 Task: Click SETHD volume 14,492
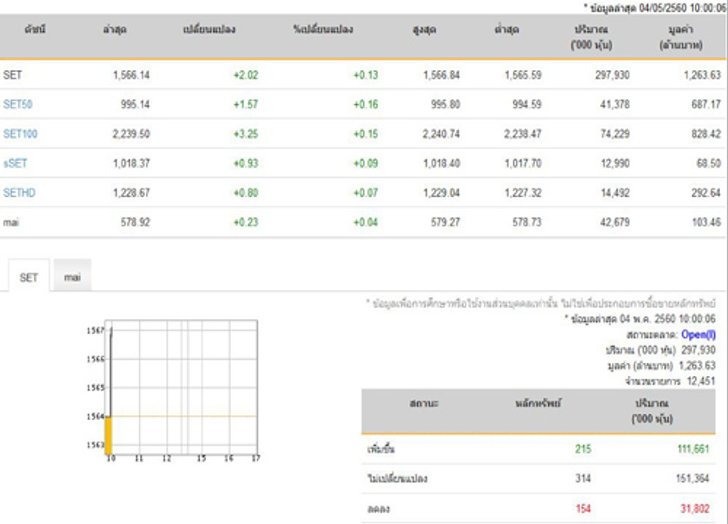tap(615, 193)
